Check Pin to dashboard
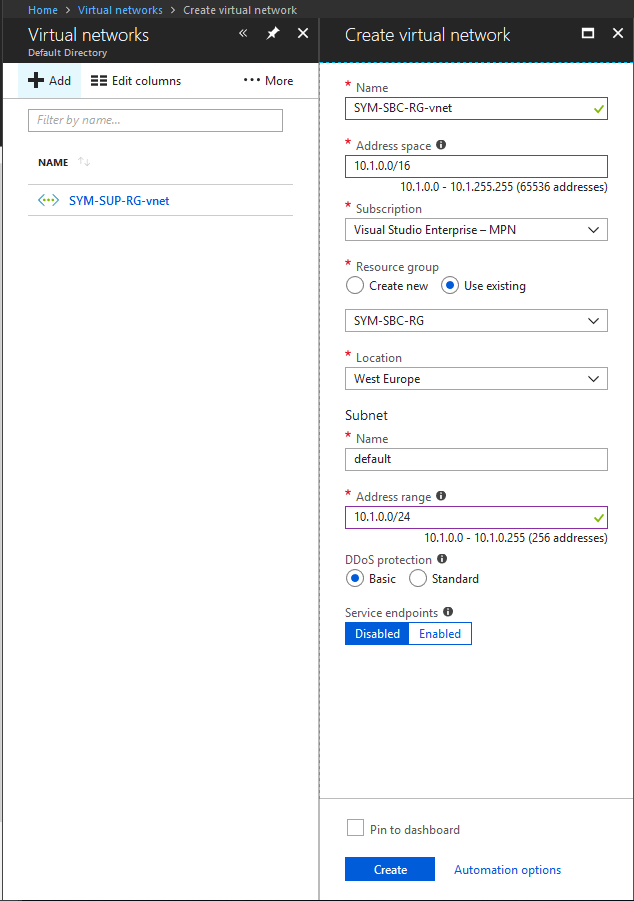Viewport: 634px width, 901px height. 355,828
